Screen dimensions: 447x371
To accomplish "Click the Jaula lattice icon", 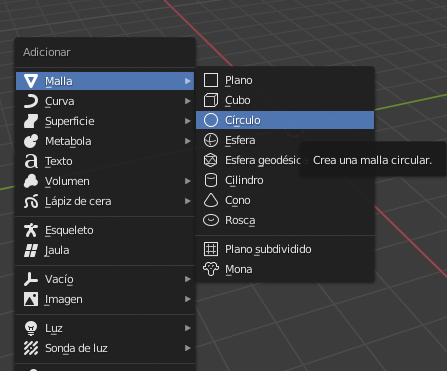I will [31, 250].
